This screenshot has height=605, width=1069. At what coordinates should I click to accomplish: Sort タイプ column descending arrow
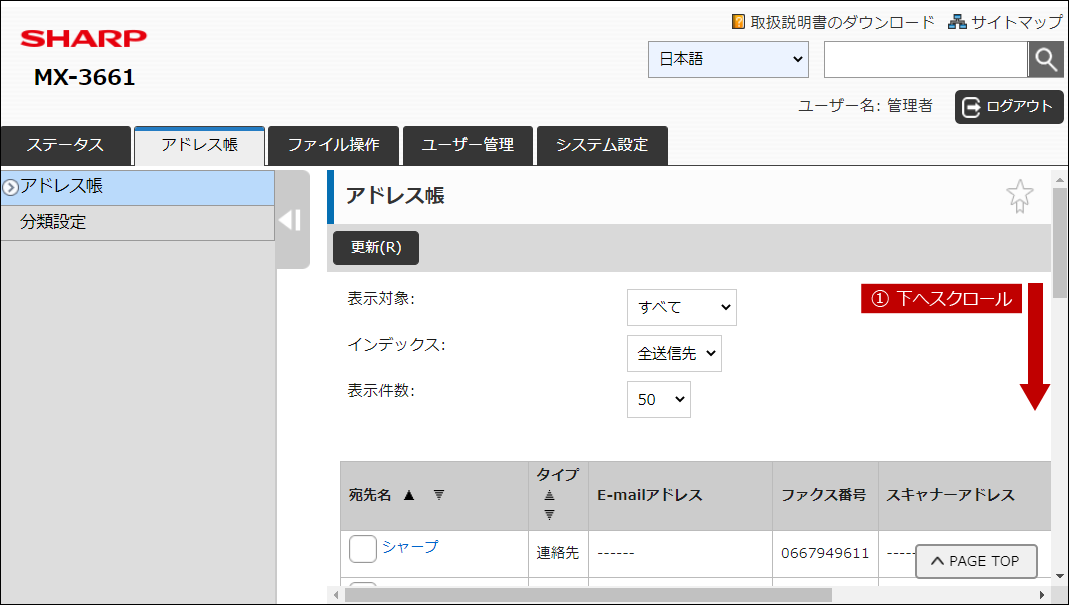(549, 514)
